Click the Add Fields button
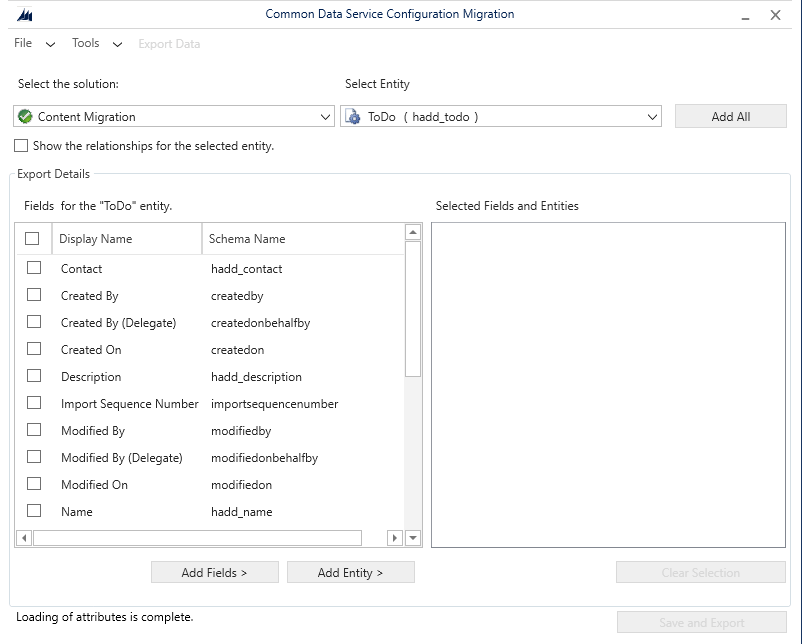The width and height of the screenshot is (802, 644). (x=214, y=573)
